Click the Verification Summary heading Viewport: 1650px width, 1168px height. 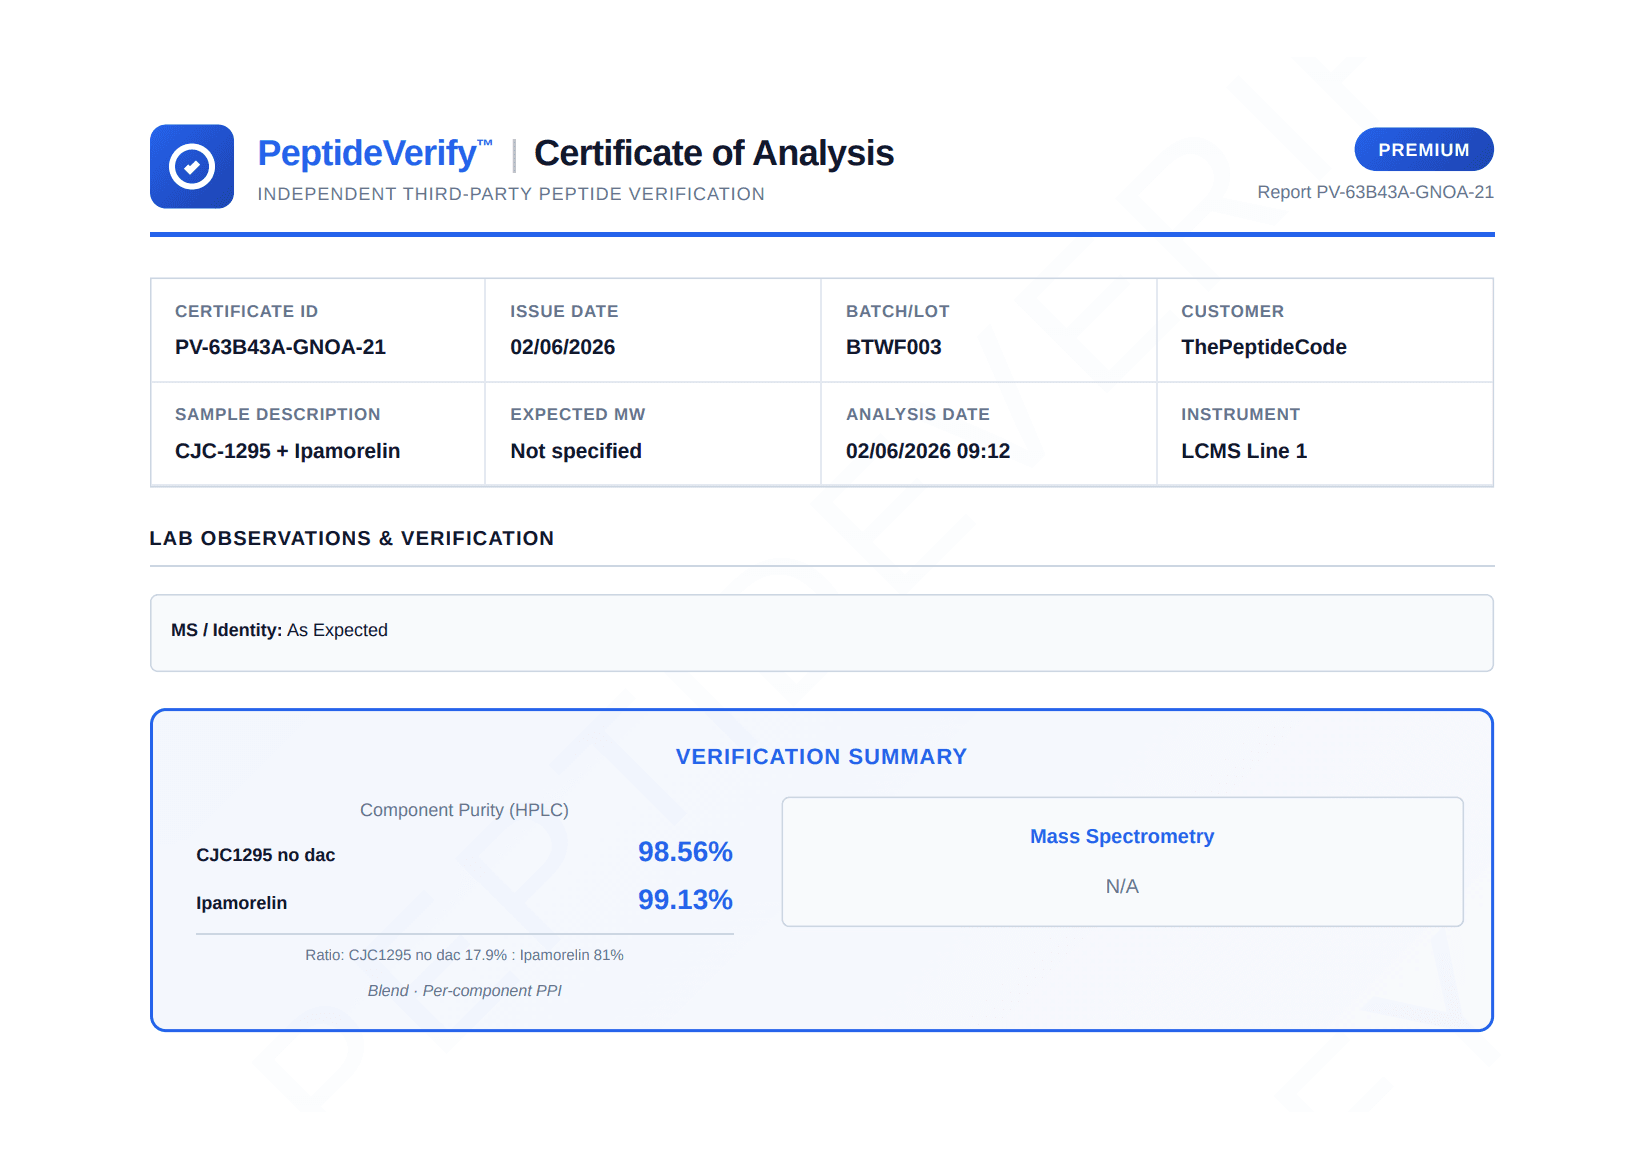coord(821,757)
